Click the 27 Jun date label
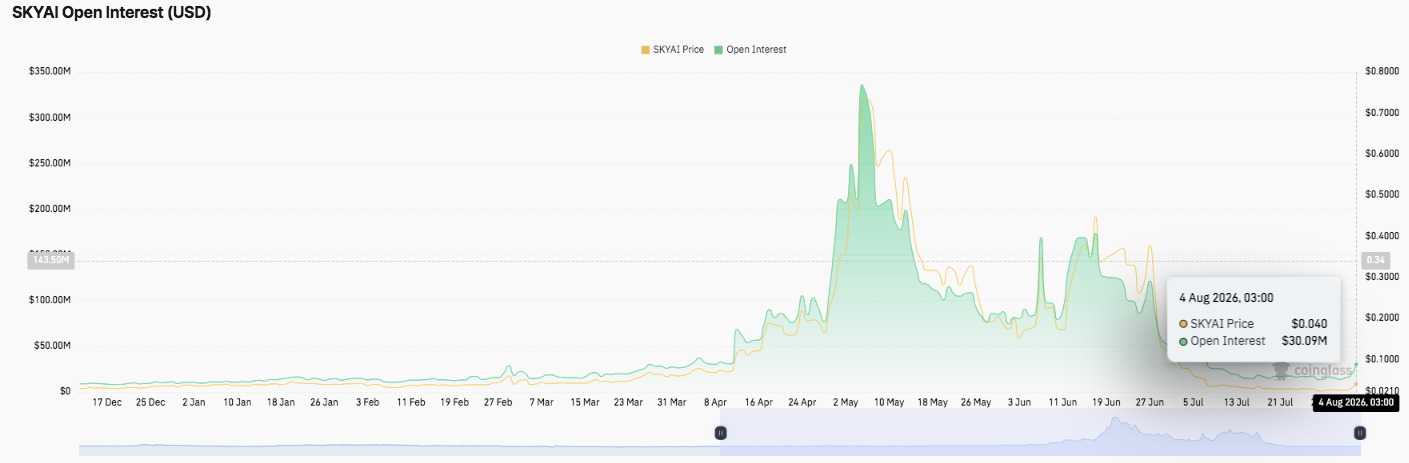Image resolution: width=1409 pixels, height=463 pixels. pos(1149,402)
